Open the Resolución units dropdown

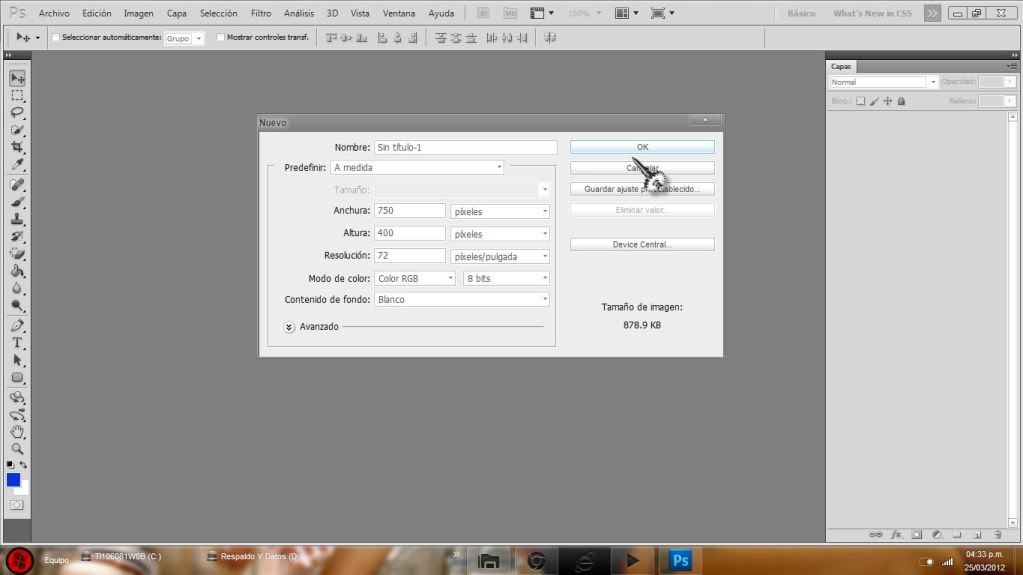[500, 256]
